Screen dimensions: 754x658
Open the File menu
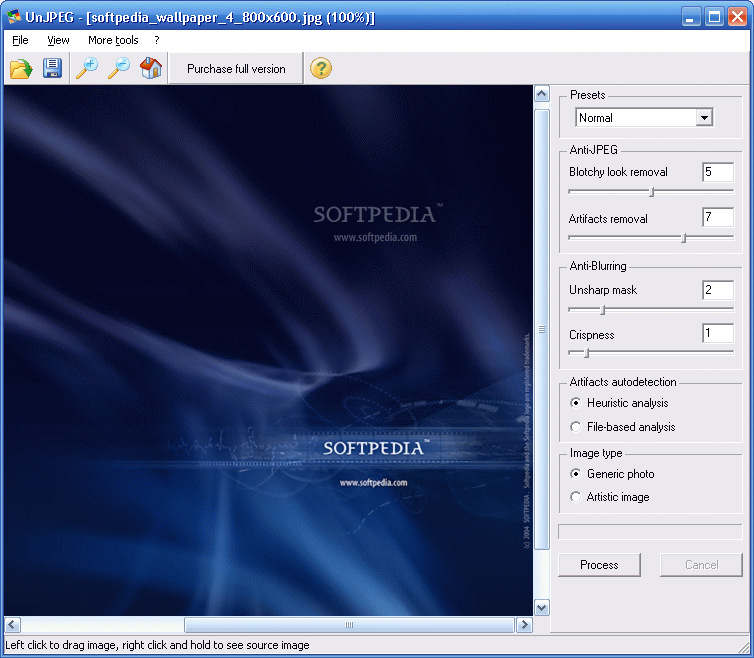click(20, 40)
